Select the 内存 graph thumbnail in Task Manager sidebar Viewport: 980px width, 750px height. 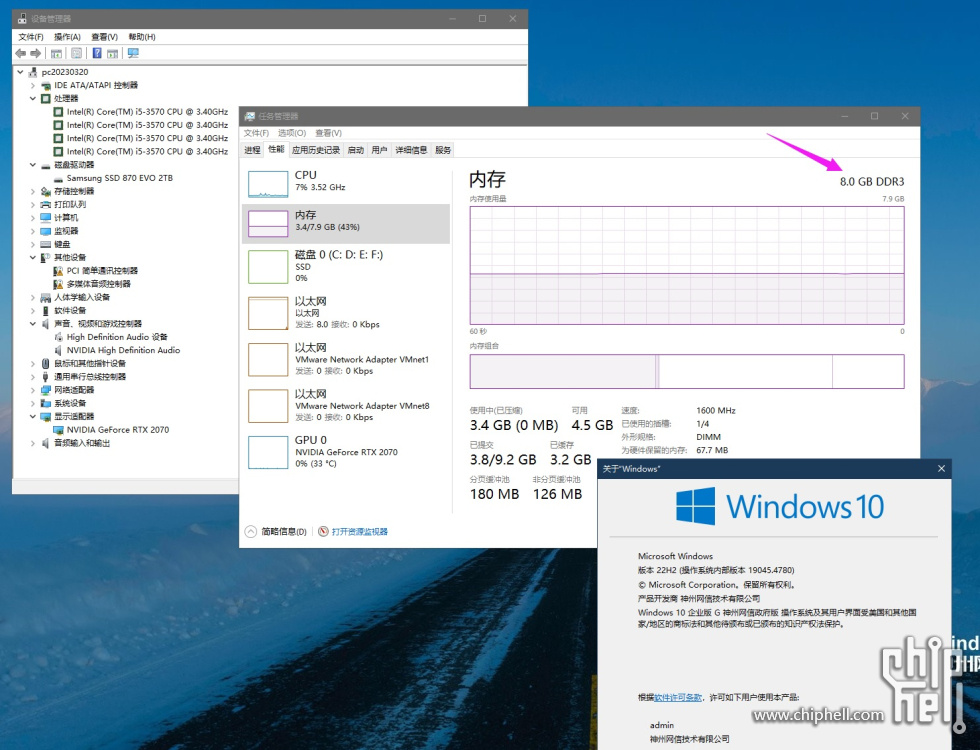[x=268, y=224]
